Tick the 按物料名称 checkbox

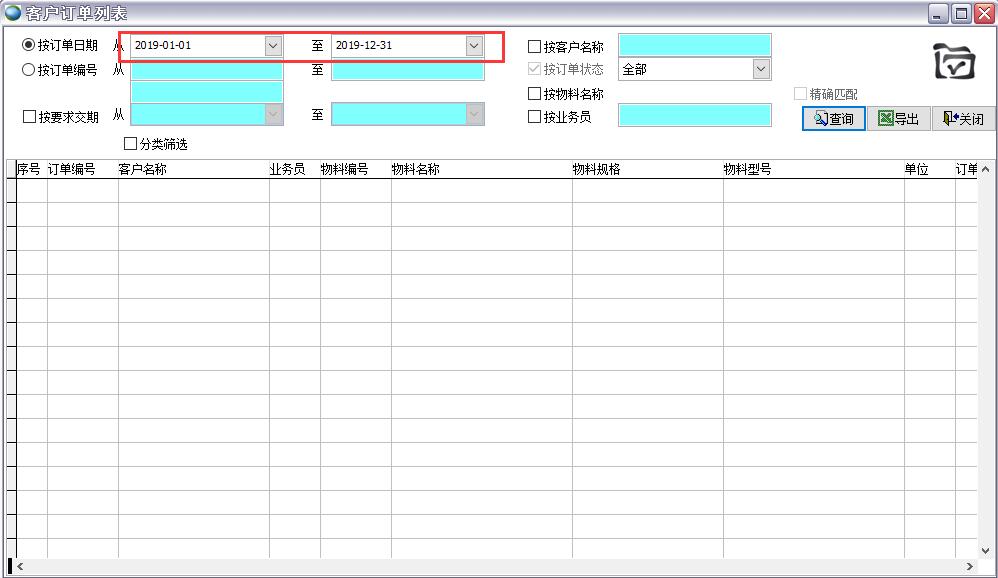point(534,94)
